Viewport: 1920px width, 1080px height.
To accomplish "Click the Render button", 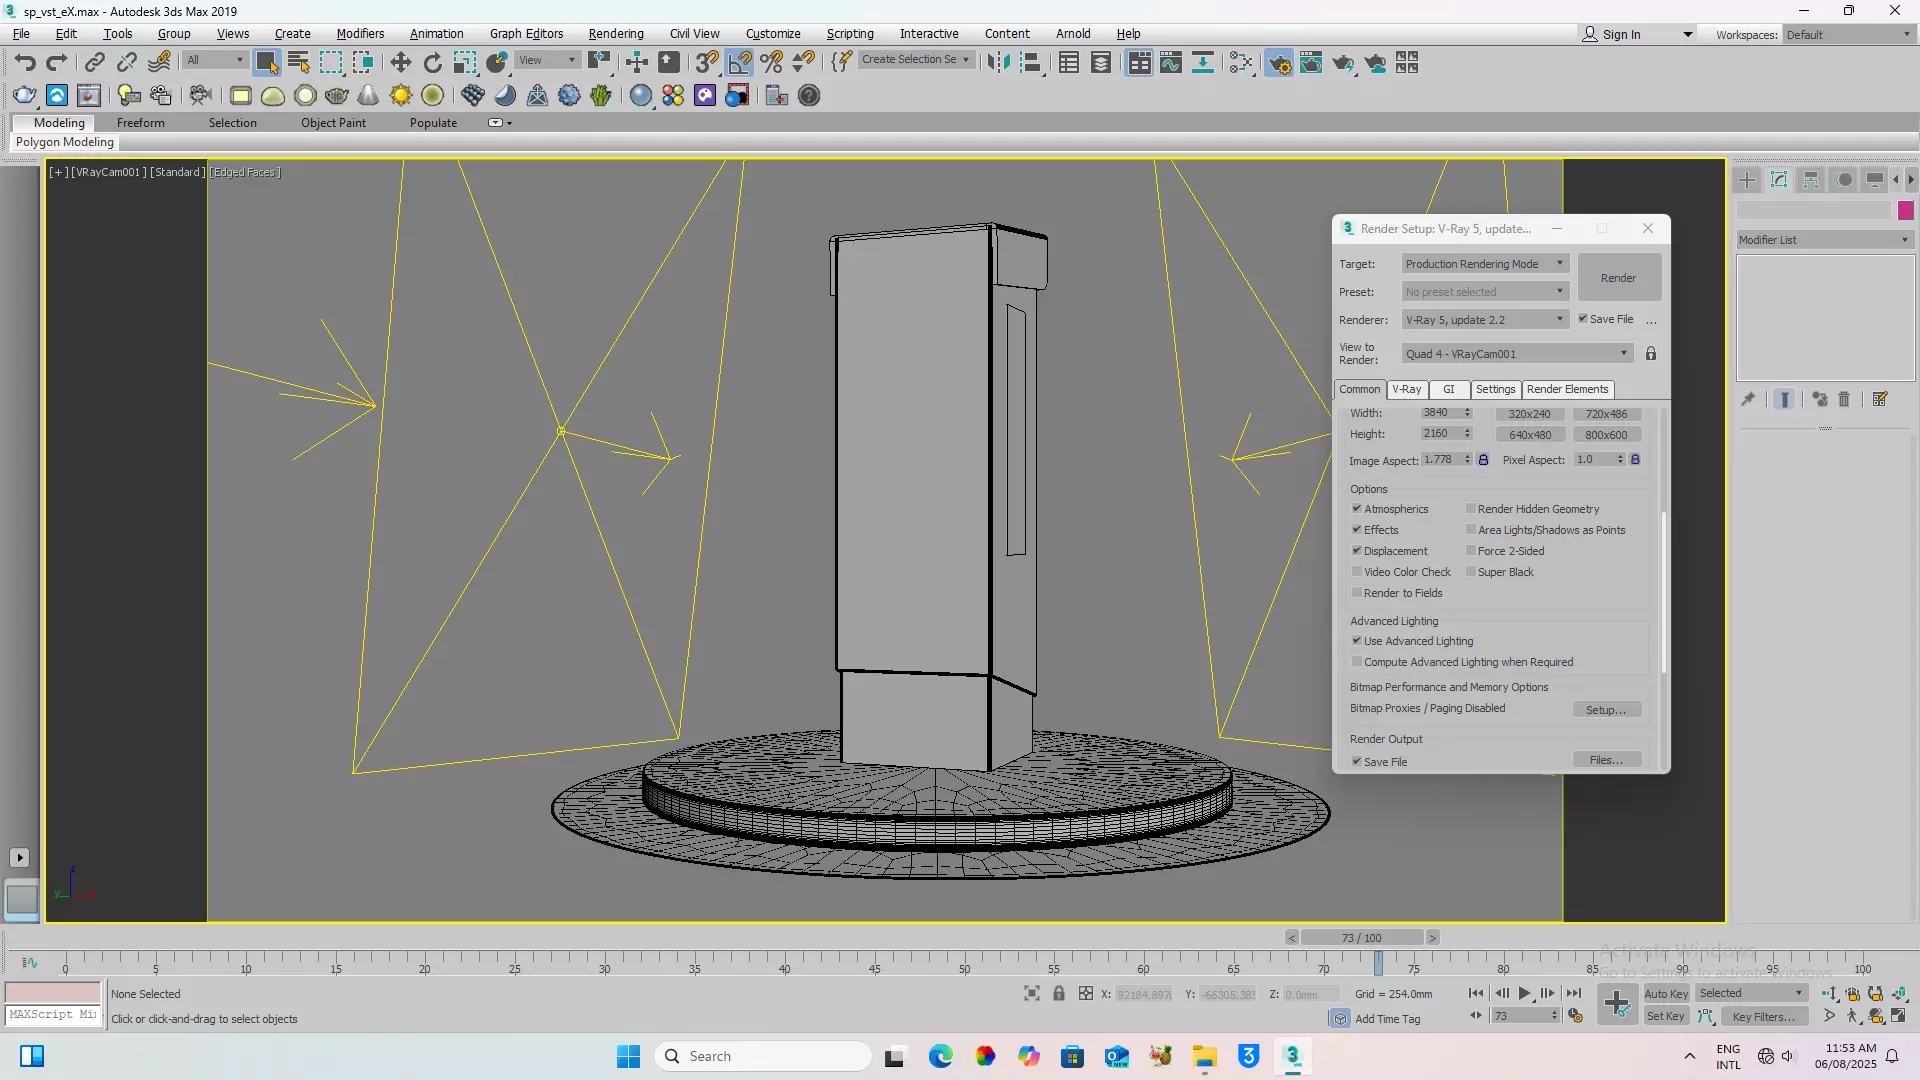I will click(1618, 278).
